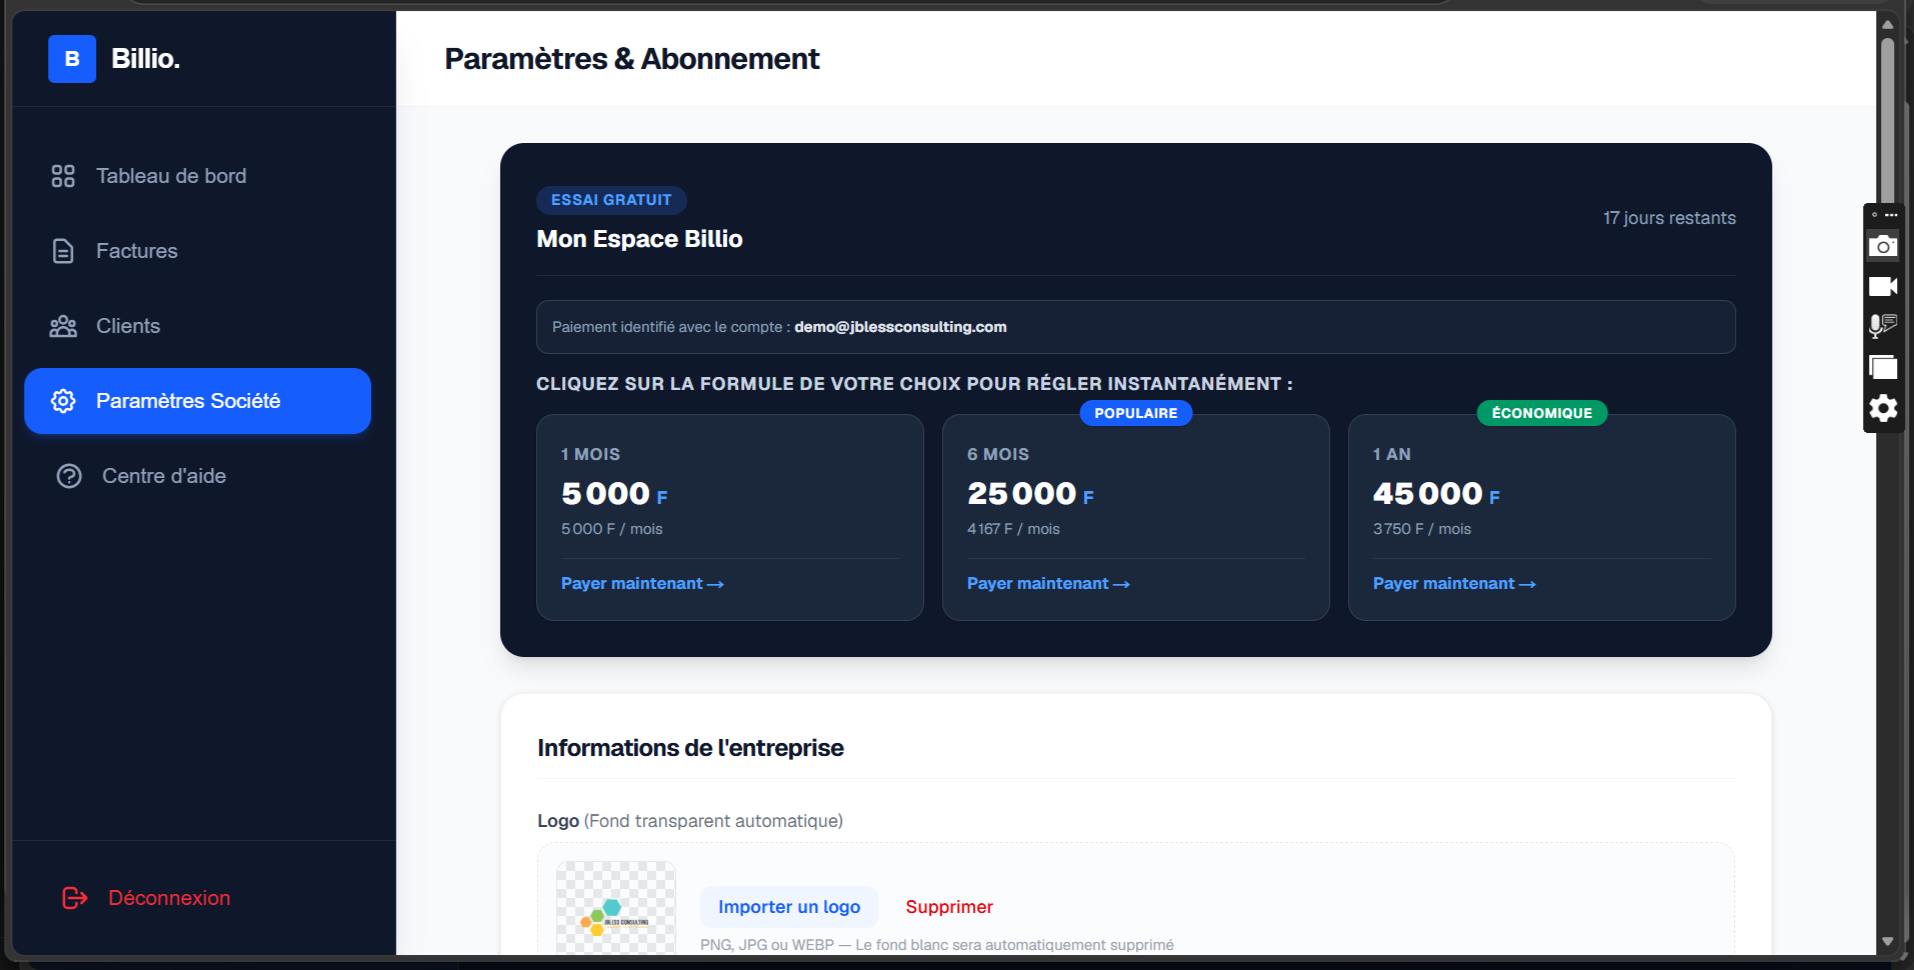1914x970 pixels.
Task: Click the stacked windows icon in capture toolbar
Action: [x=1883, y=367]
